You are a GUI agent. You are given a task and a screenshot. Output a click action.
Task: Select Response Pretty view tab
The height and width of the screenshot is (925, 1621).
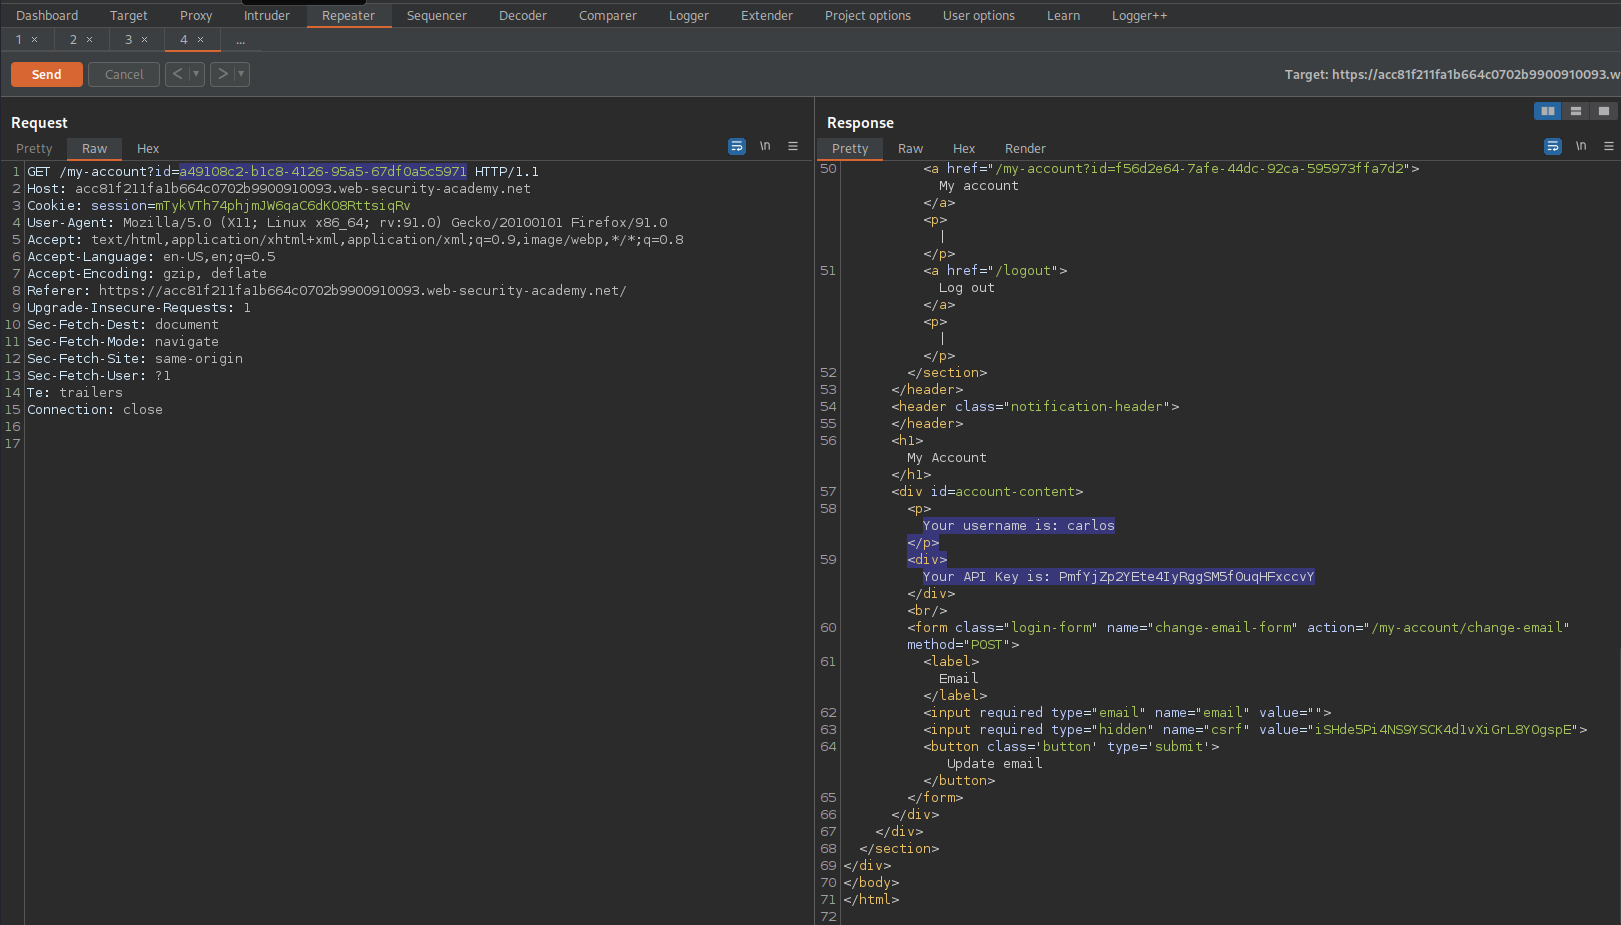click(x=850, y=148)
